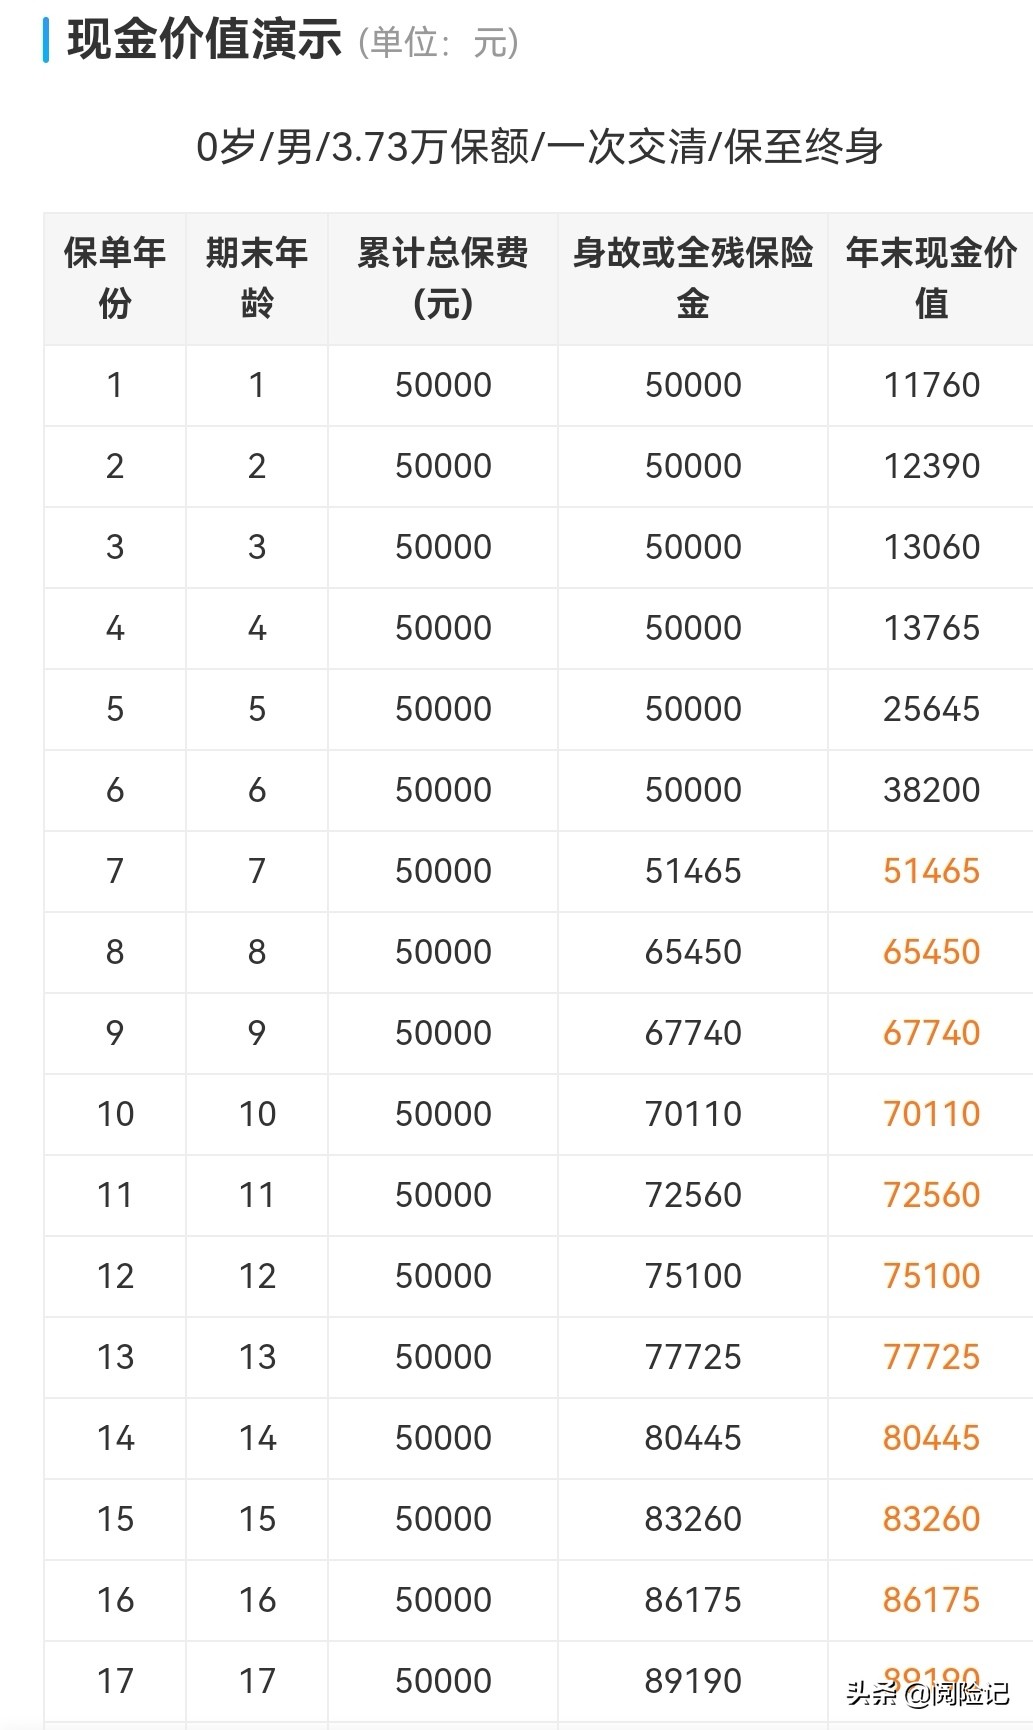Click the cash value 11760 cell
Image resolution: width=1033 pixels, height=1730 pixels.
coord(931,385)
